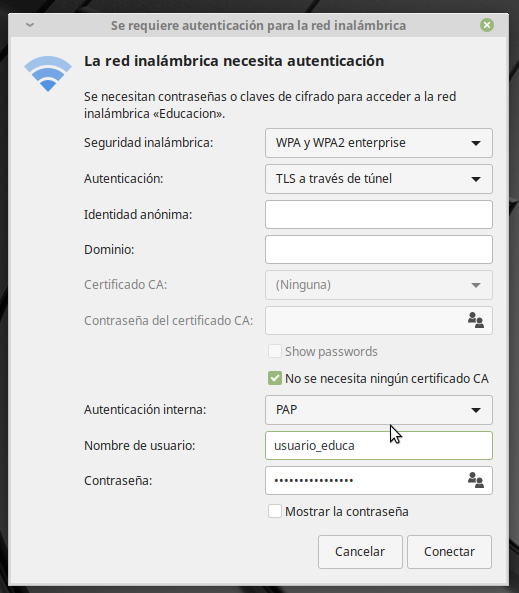This screenshot has height=593, width=519.
Task: Uncheck No se necesita ningún certificado CA
Action: pyautogui.click(x=275, y=378)
